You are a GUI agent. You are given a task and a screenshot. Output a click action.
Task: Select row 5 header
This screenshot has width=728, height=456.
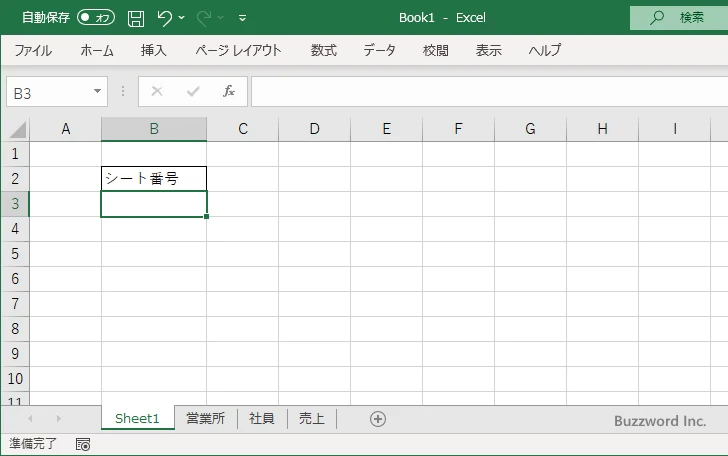[x=15, y=254]
